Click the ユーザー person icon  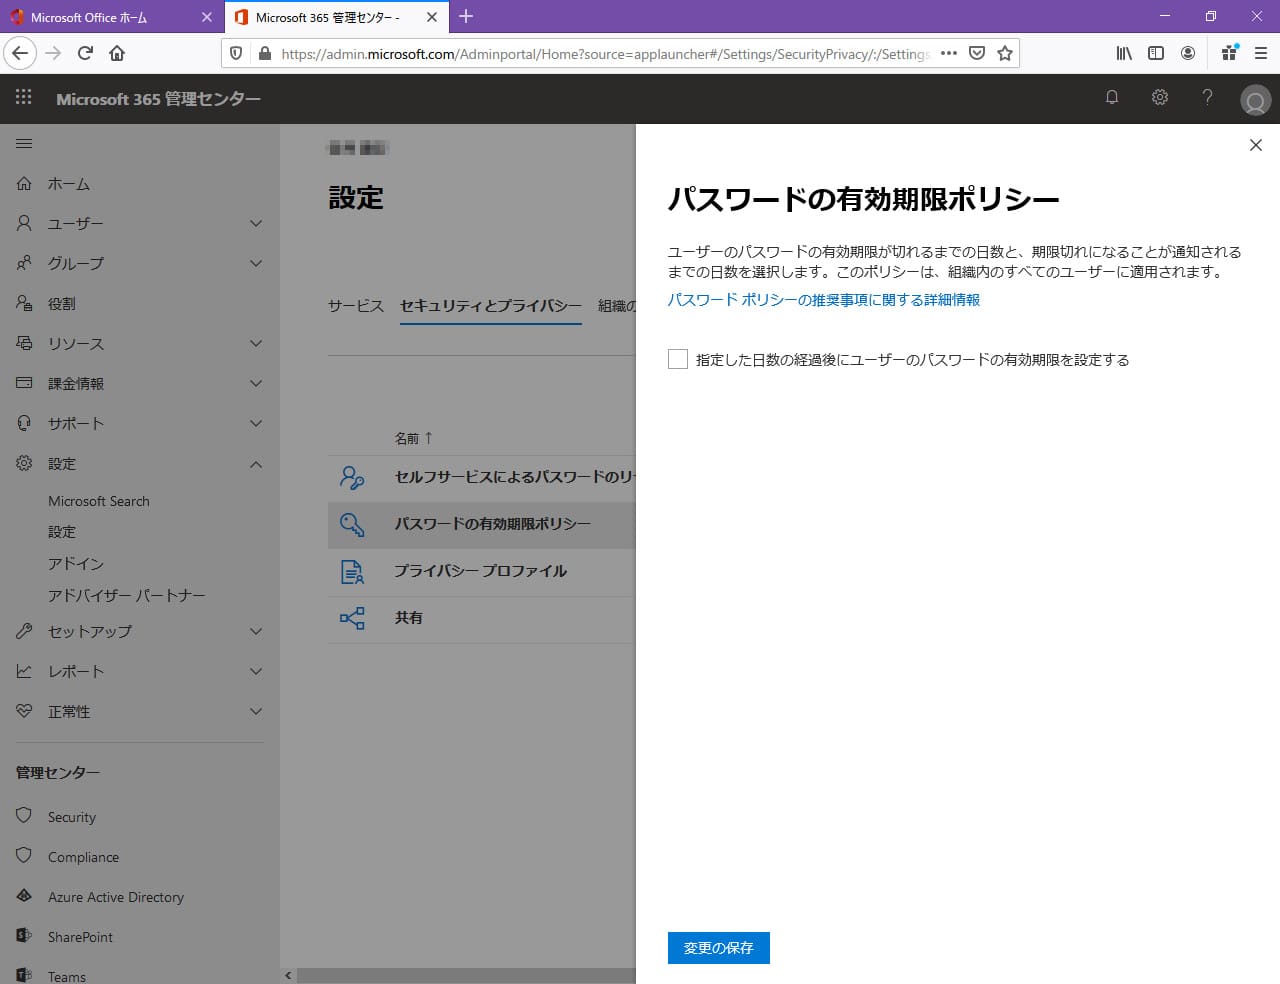[x=24, y=223]
